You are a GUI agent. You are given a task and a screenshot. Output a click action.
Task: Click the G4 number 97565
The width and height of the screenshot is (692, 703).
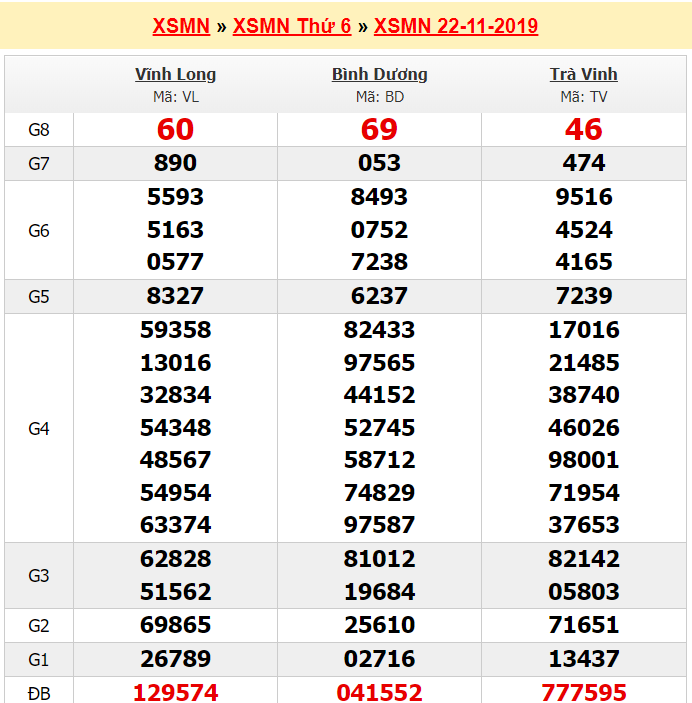tap(379, 363)
